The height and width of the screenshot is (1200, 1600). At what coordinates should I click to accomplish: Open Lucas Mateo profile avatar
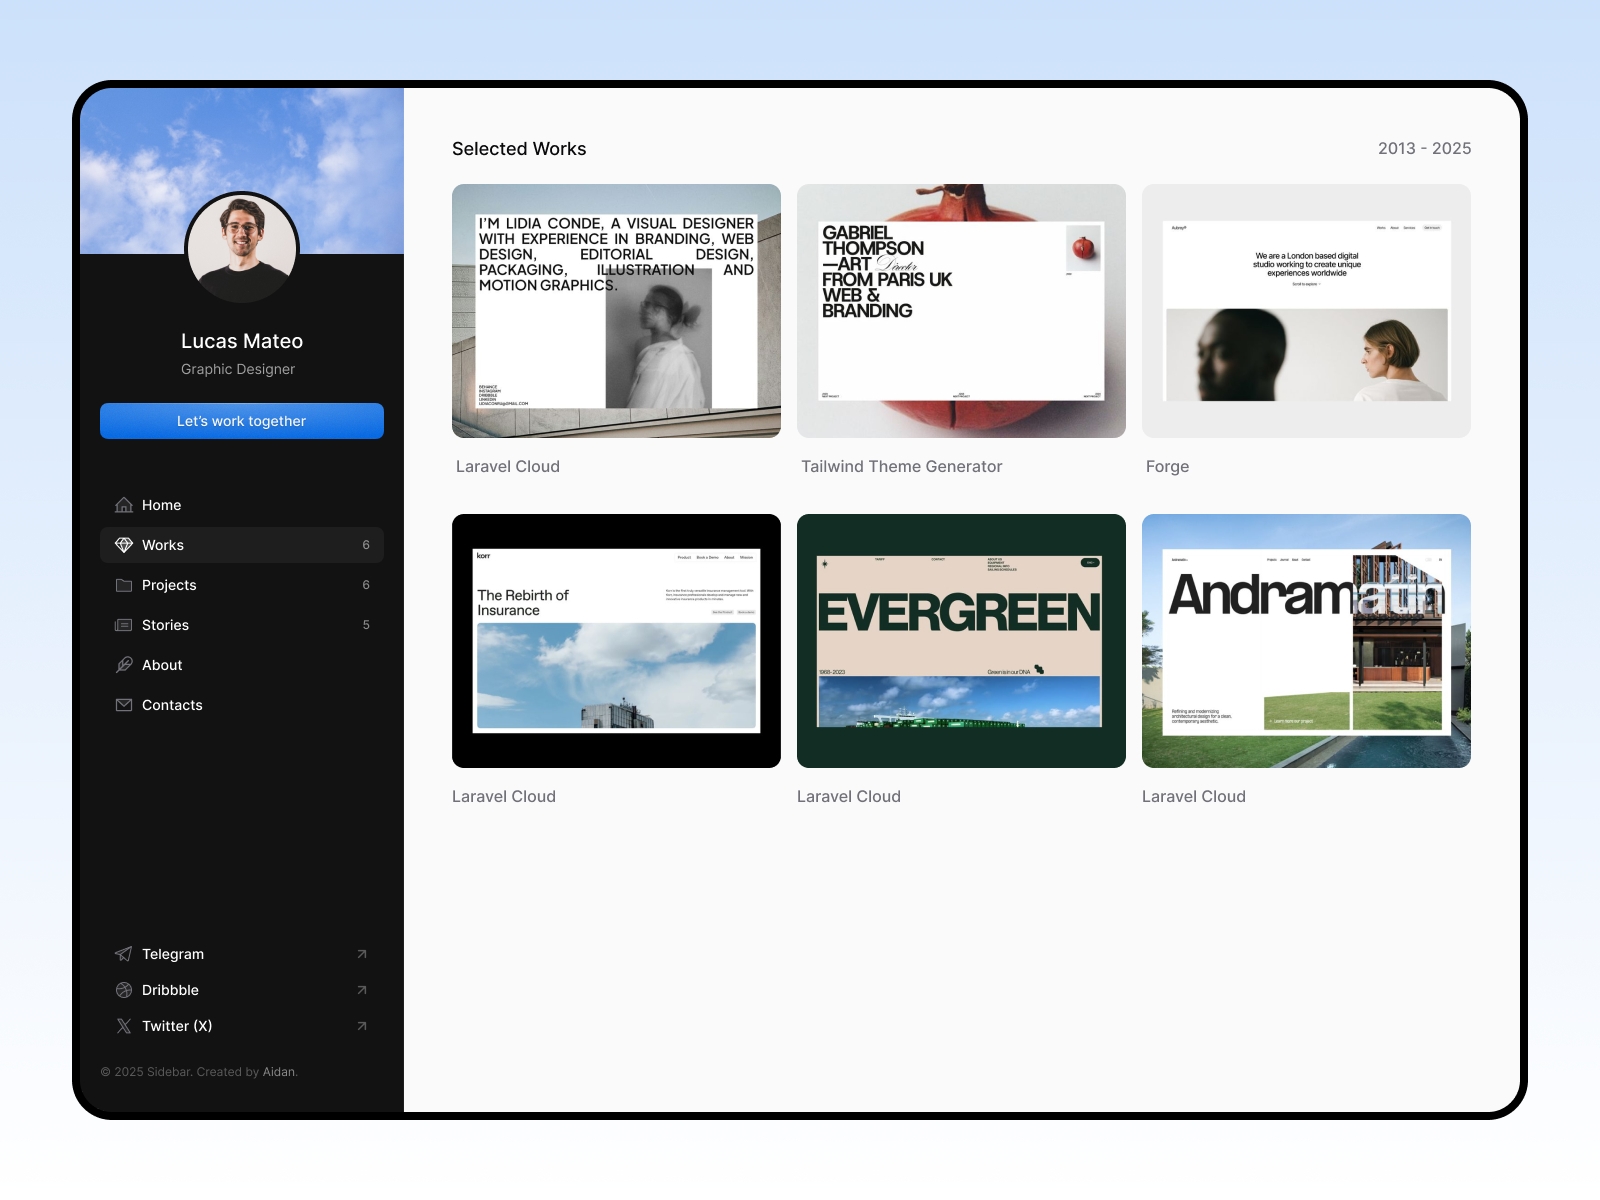242,248
